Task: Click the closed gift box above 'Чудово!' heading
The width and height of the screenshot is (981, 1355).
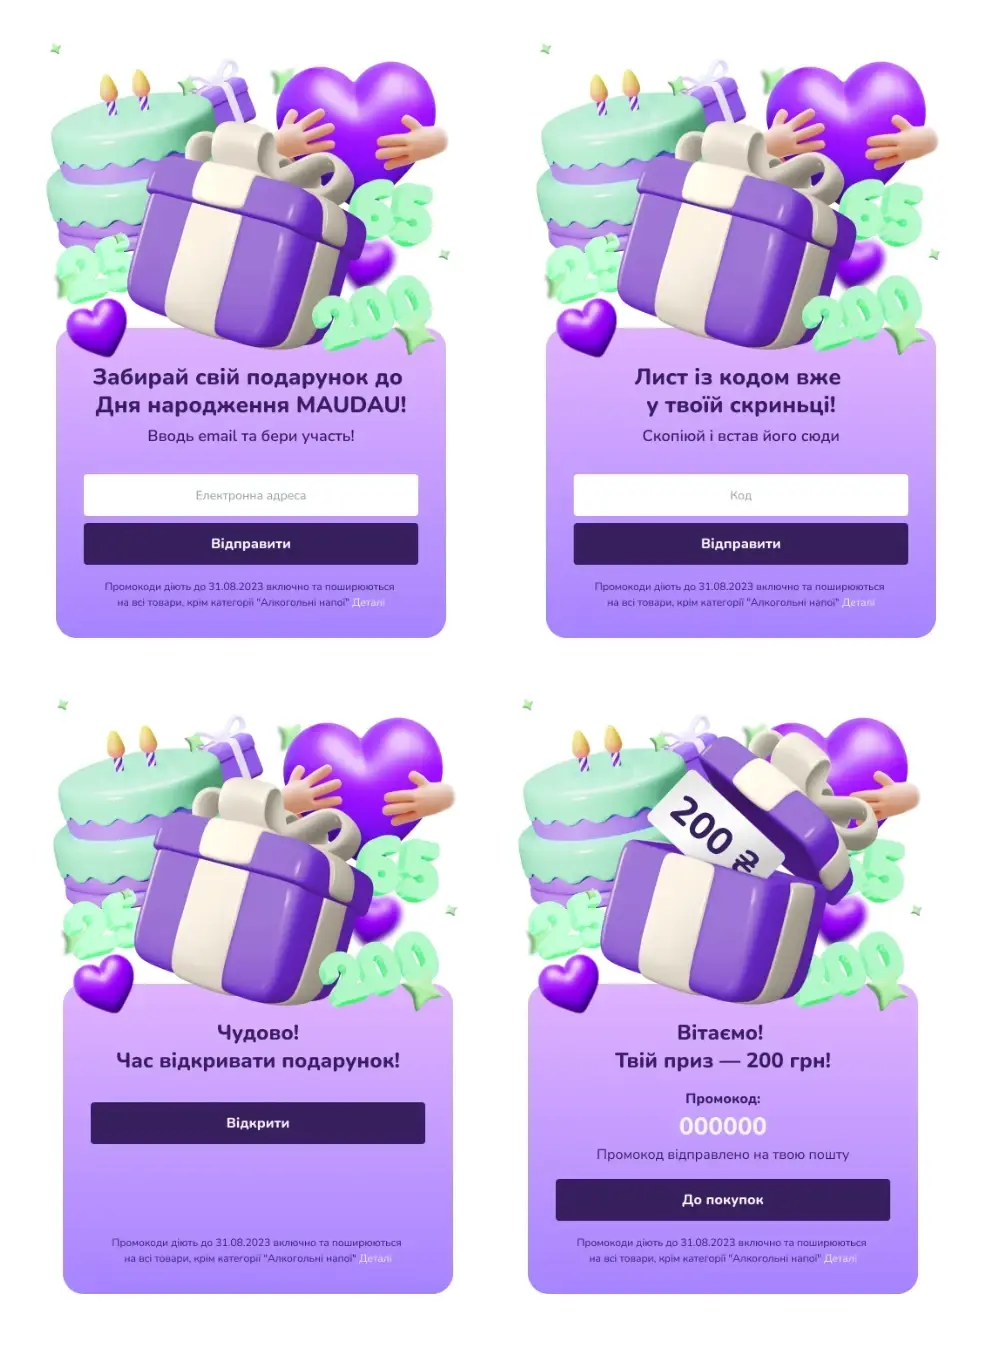Action: (x=252, y=895)
